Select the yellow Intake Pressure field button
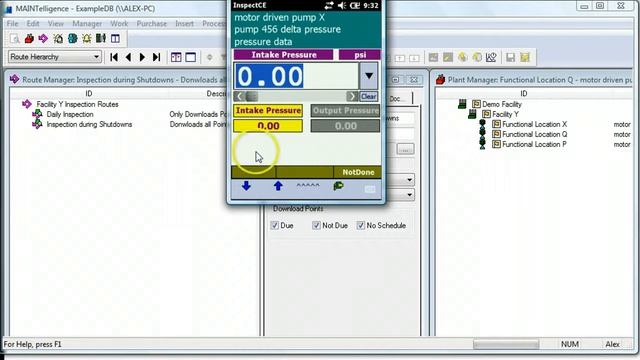The image size is (640, 360). click(x=268, y=111)
